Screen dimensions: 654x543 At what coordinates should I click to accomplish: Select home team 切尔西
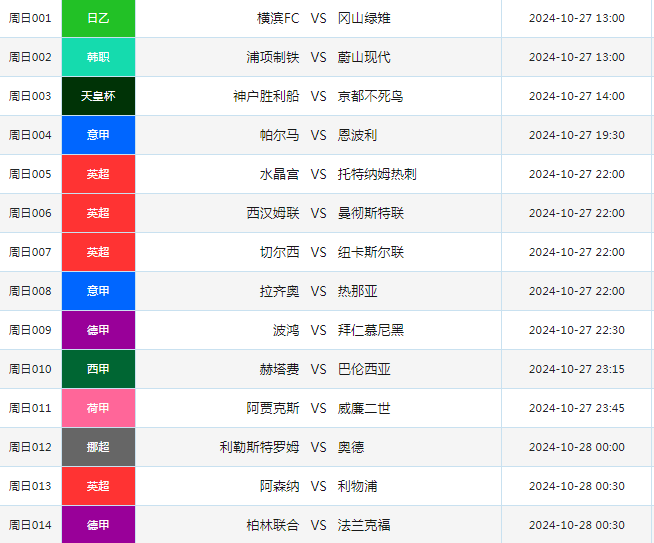pos(279,252)
